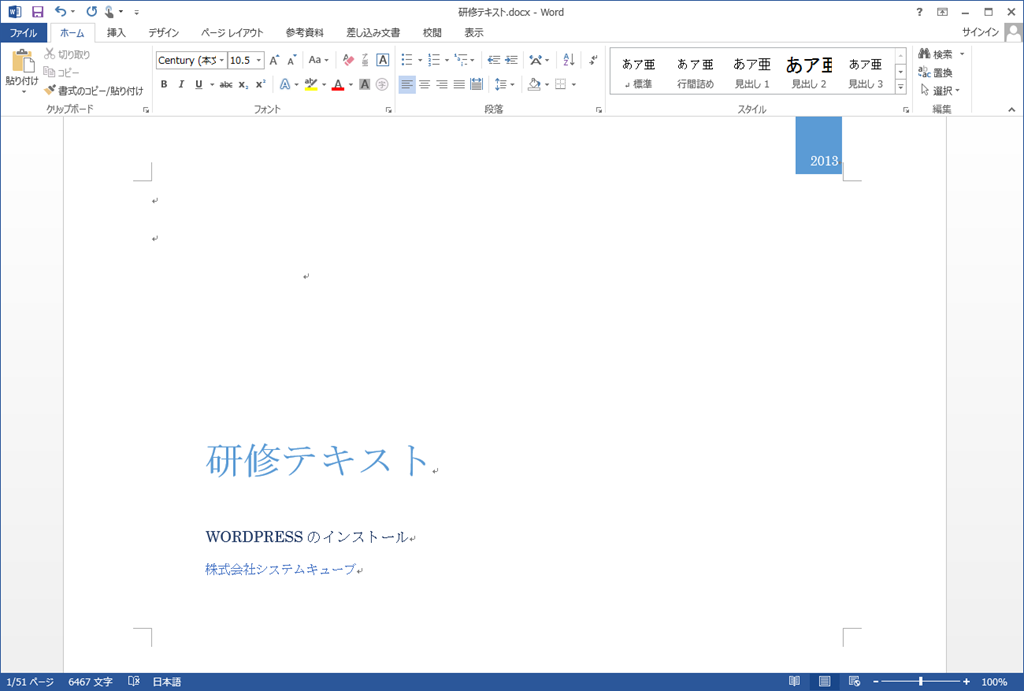Click the large Paste (貼り付け) clipboard icon
The height and width of the screenshot is (691, 1024).
click(22, 62)
